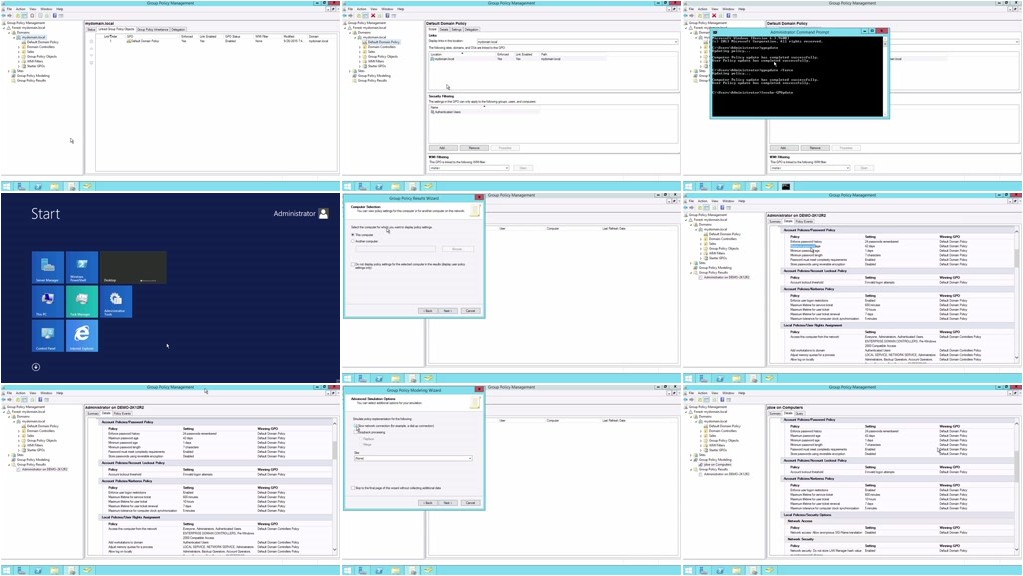Open the Display links in this location dropdown
The width and height of the screenshot is (1023, 576).
[x=577, y=42]
